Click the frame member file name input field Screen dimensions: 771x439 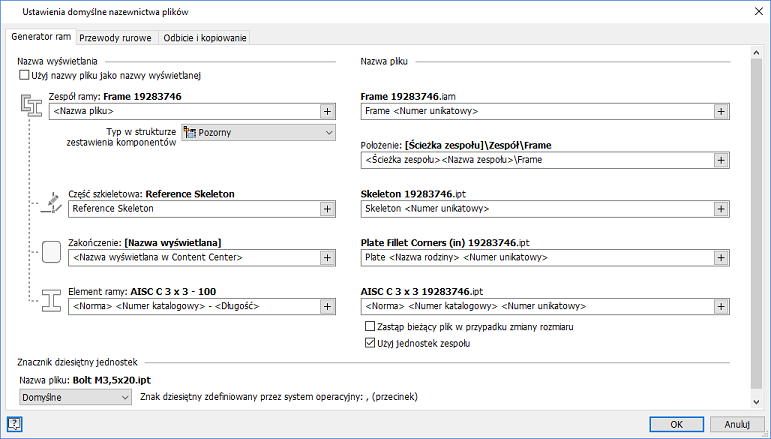[x=535, y=305]
